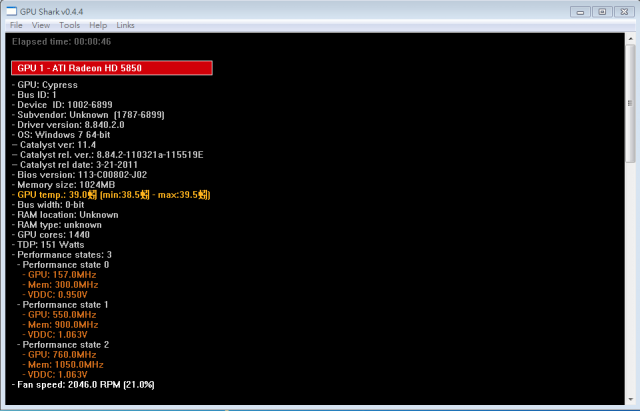Click the Performance state 1 heading
The image size is (640, 411).
click(63, 305)
